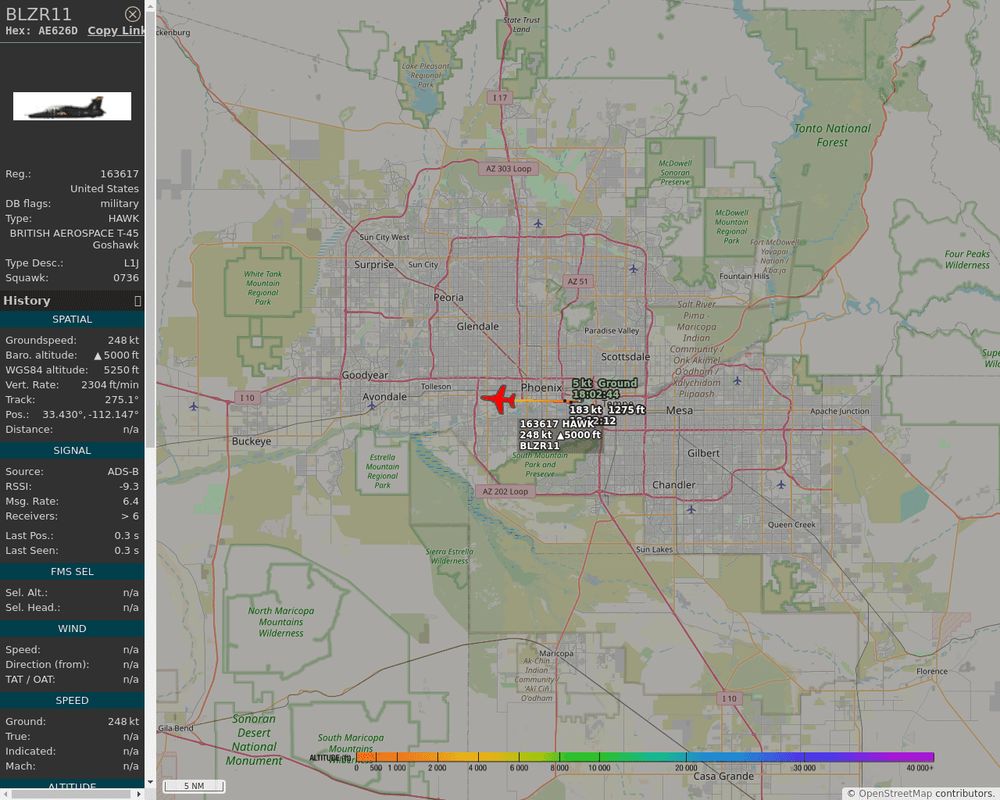This screenshot has width=1000, height=800.
Task: Select the red BLZR11 aircraft icon on map
Action: [498, 400]
